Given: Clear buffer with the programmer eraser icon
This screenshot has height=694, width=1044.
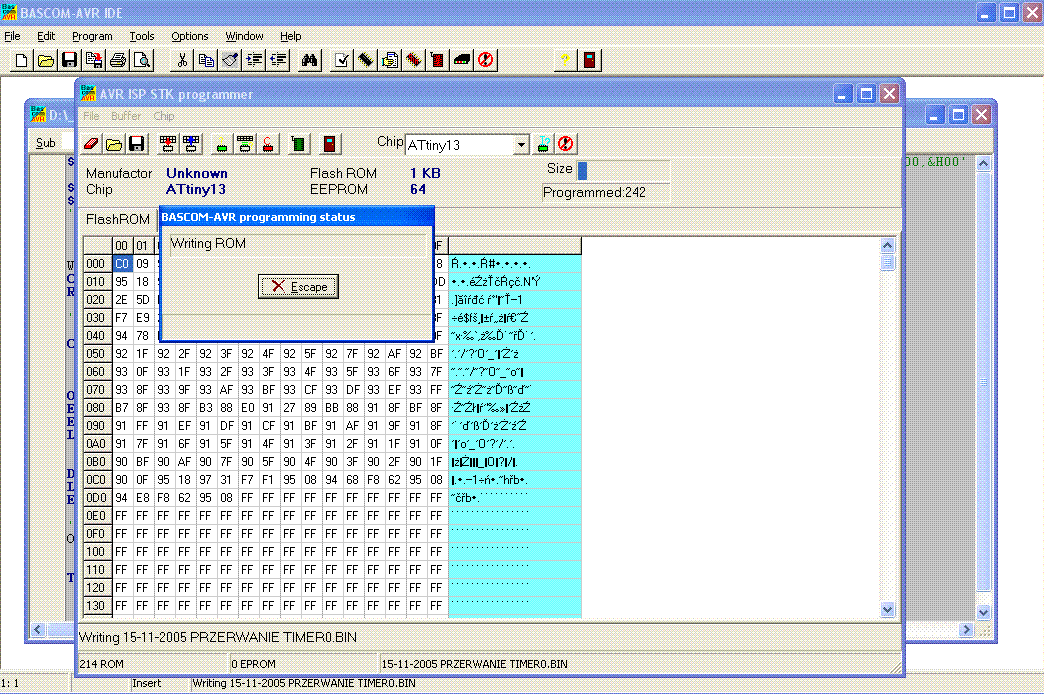Looking at the screenshot, I should pos(91,144).
